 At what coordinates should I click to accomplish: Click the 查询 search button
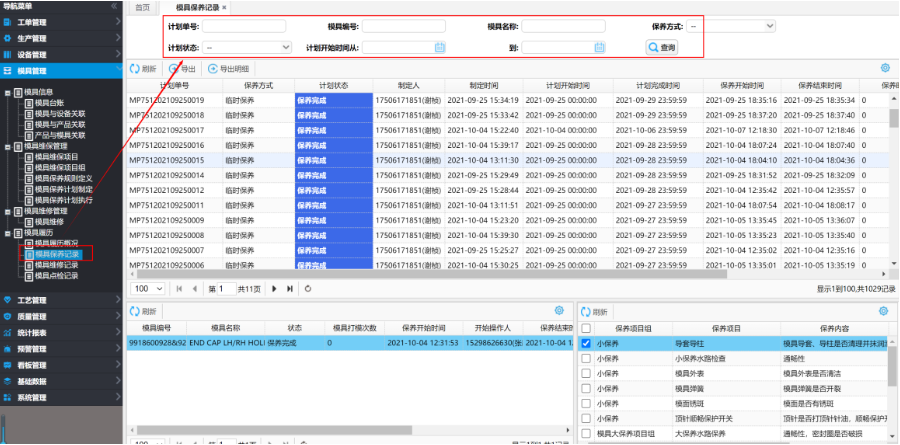pos(662,47)
